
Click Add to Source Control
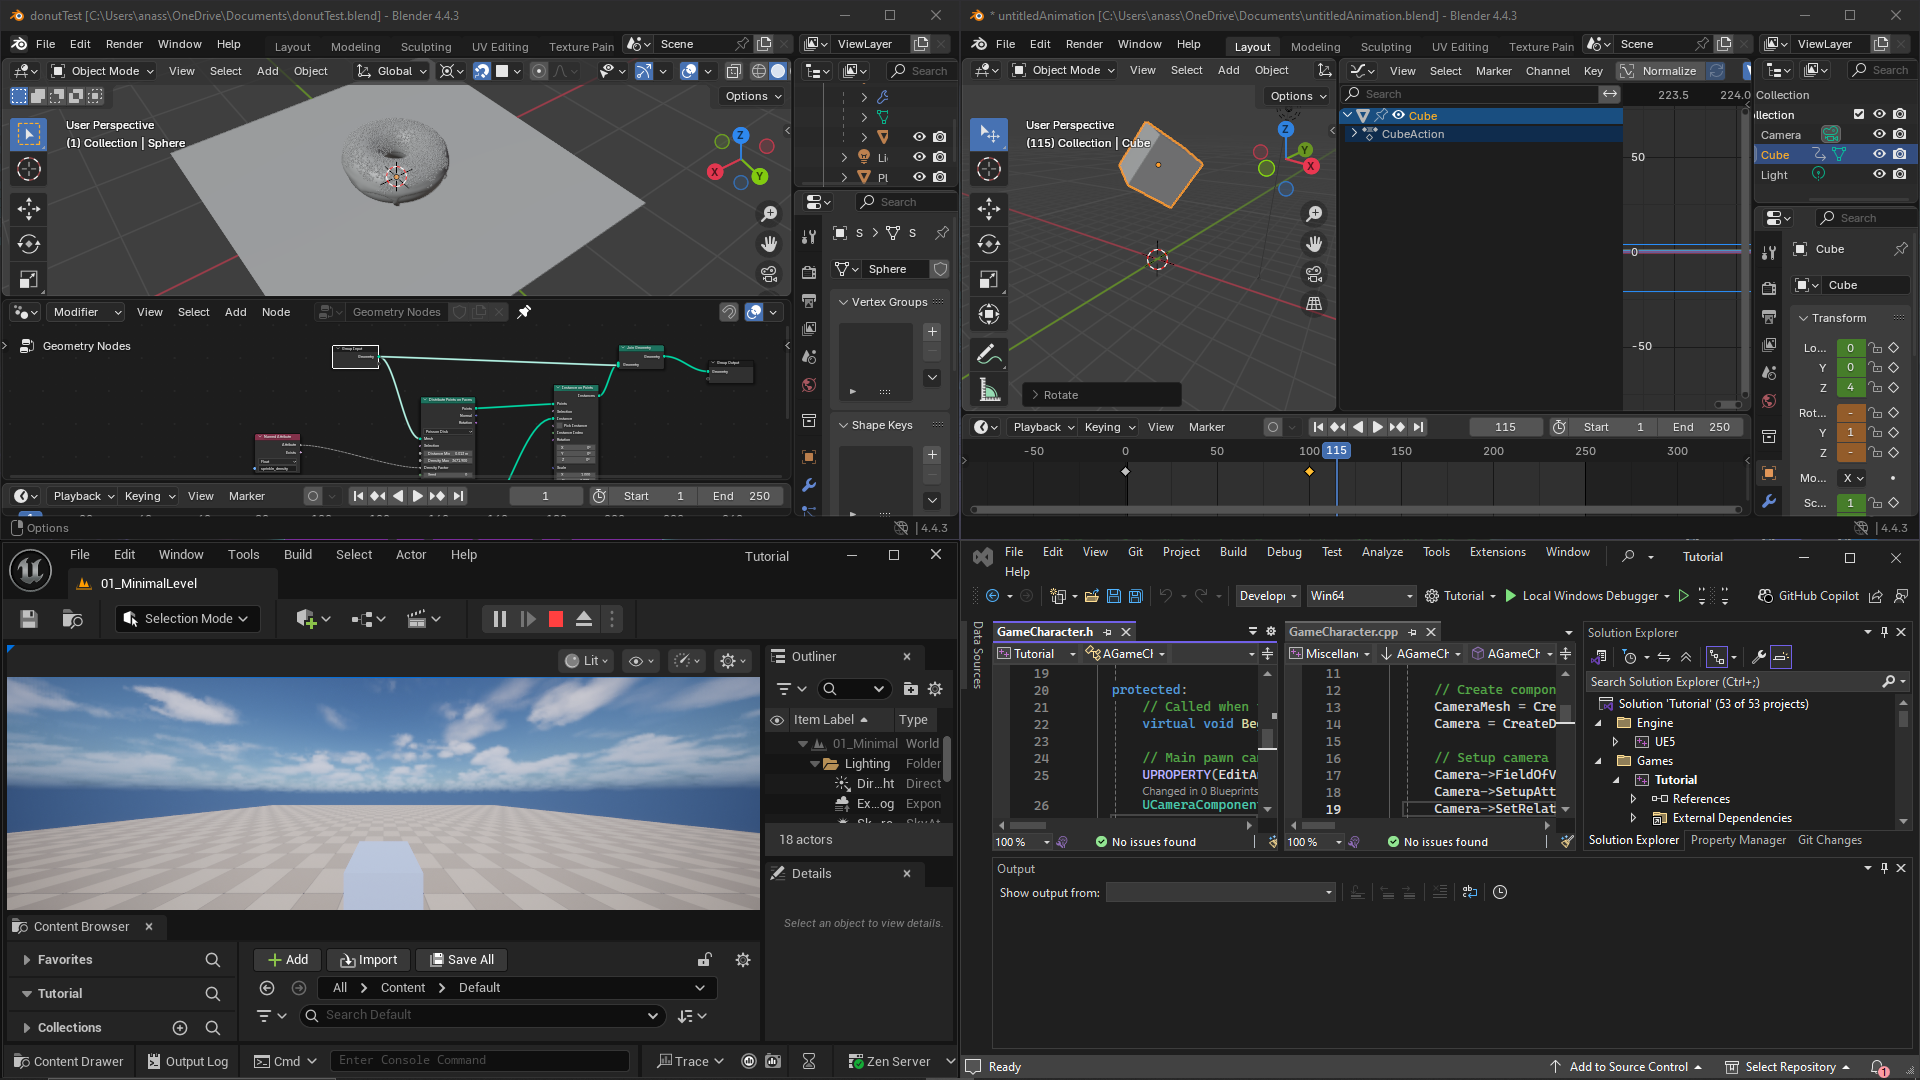coord(1626,1067)
